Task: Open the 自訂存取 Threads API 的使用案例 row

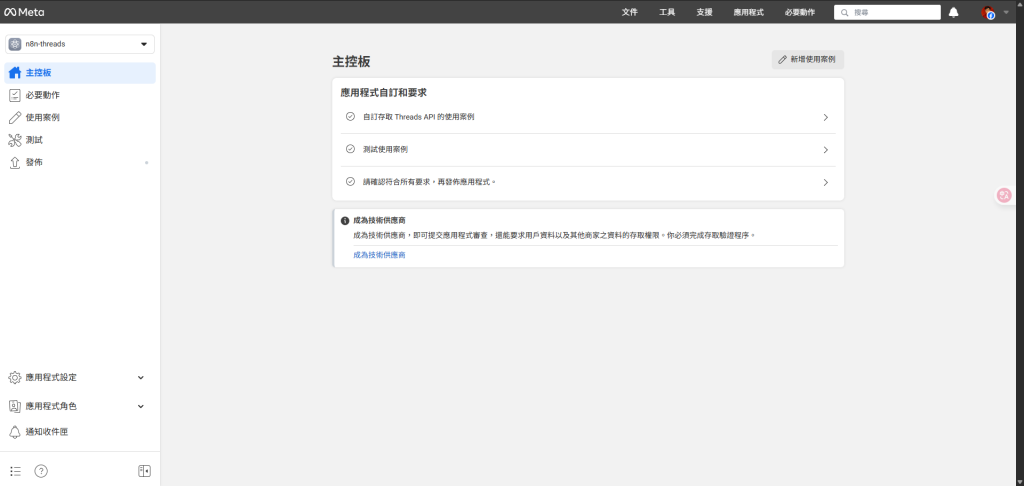Action: pyautogui.click(x=588, y=117)
